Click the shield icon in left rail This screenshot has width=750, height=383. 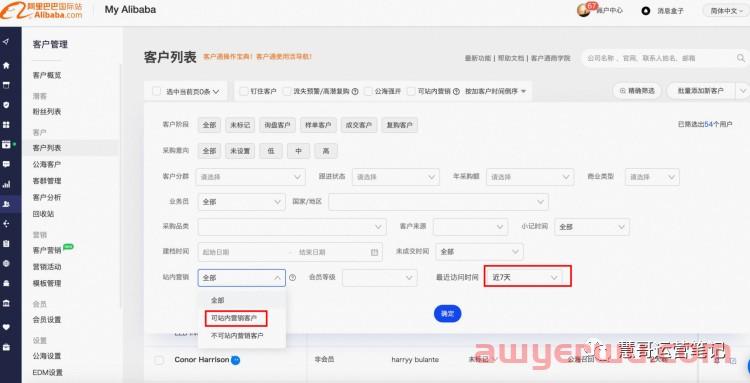coord(6,105)
